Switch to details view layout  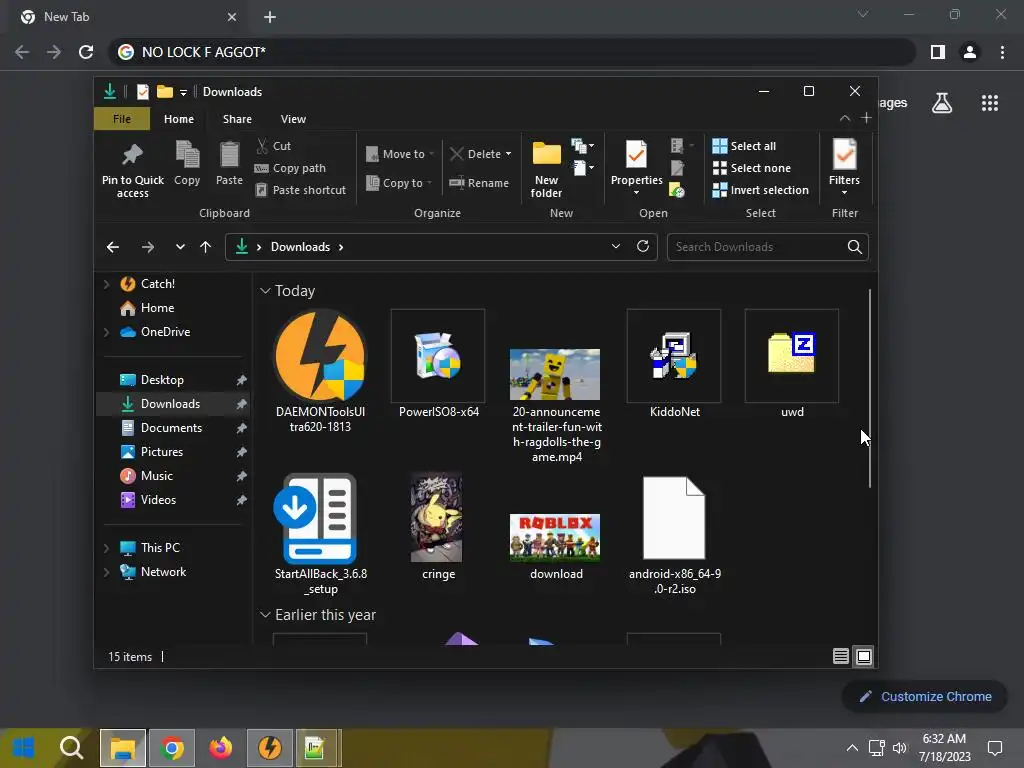[x=841, y=656]
